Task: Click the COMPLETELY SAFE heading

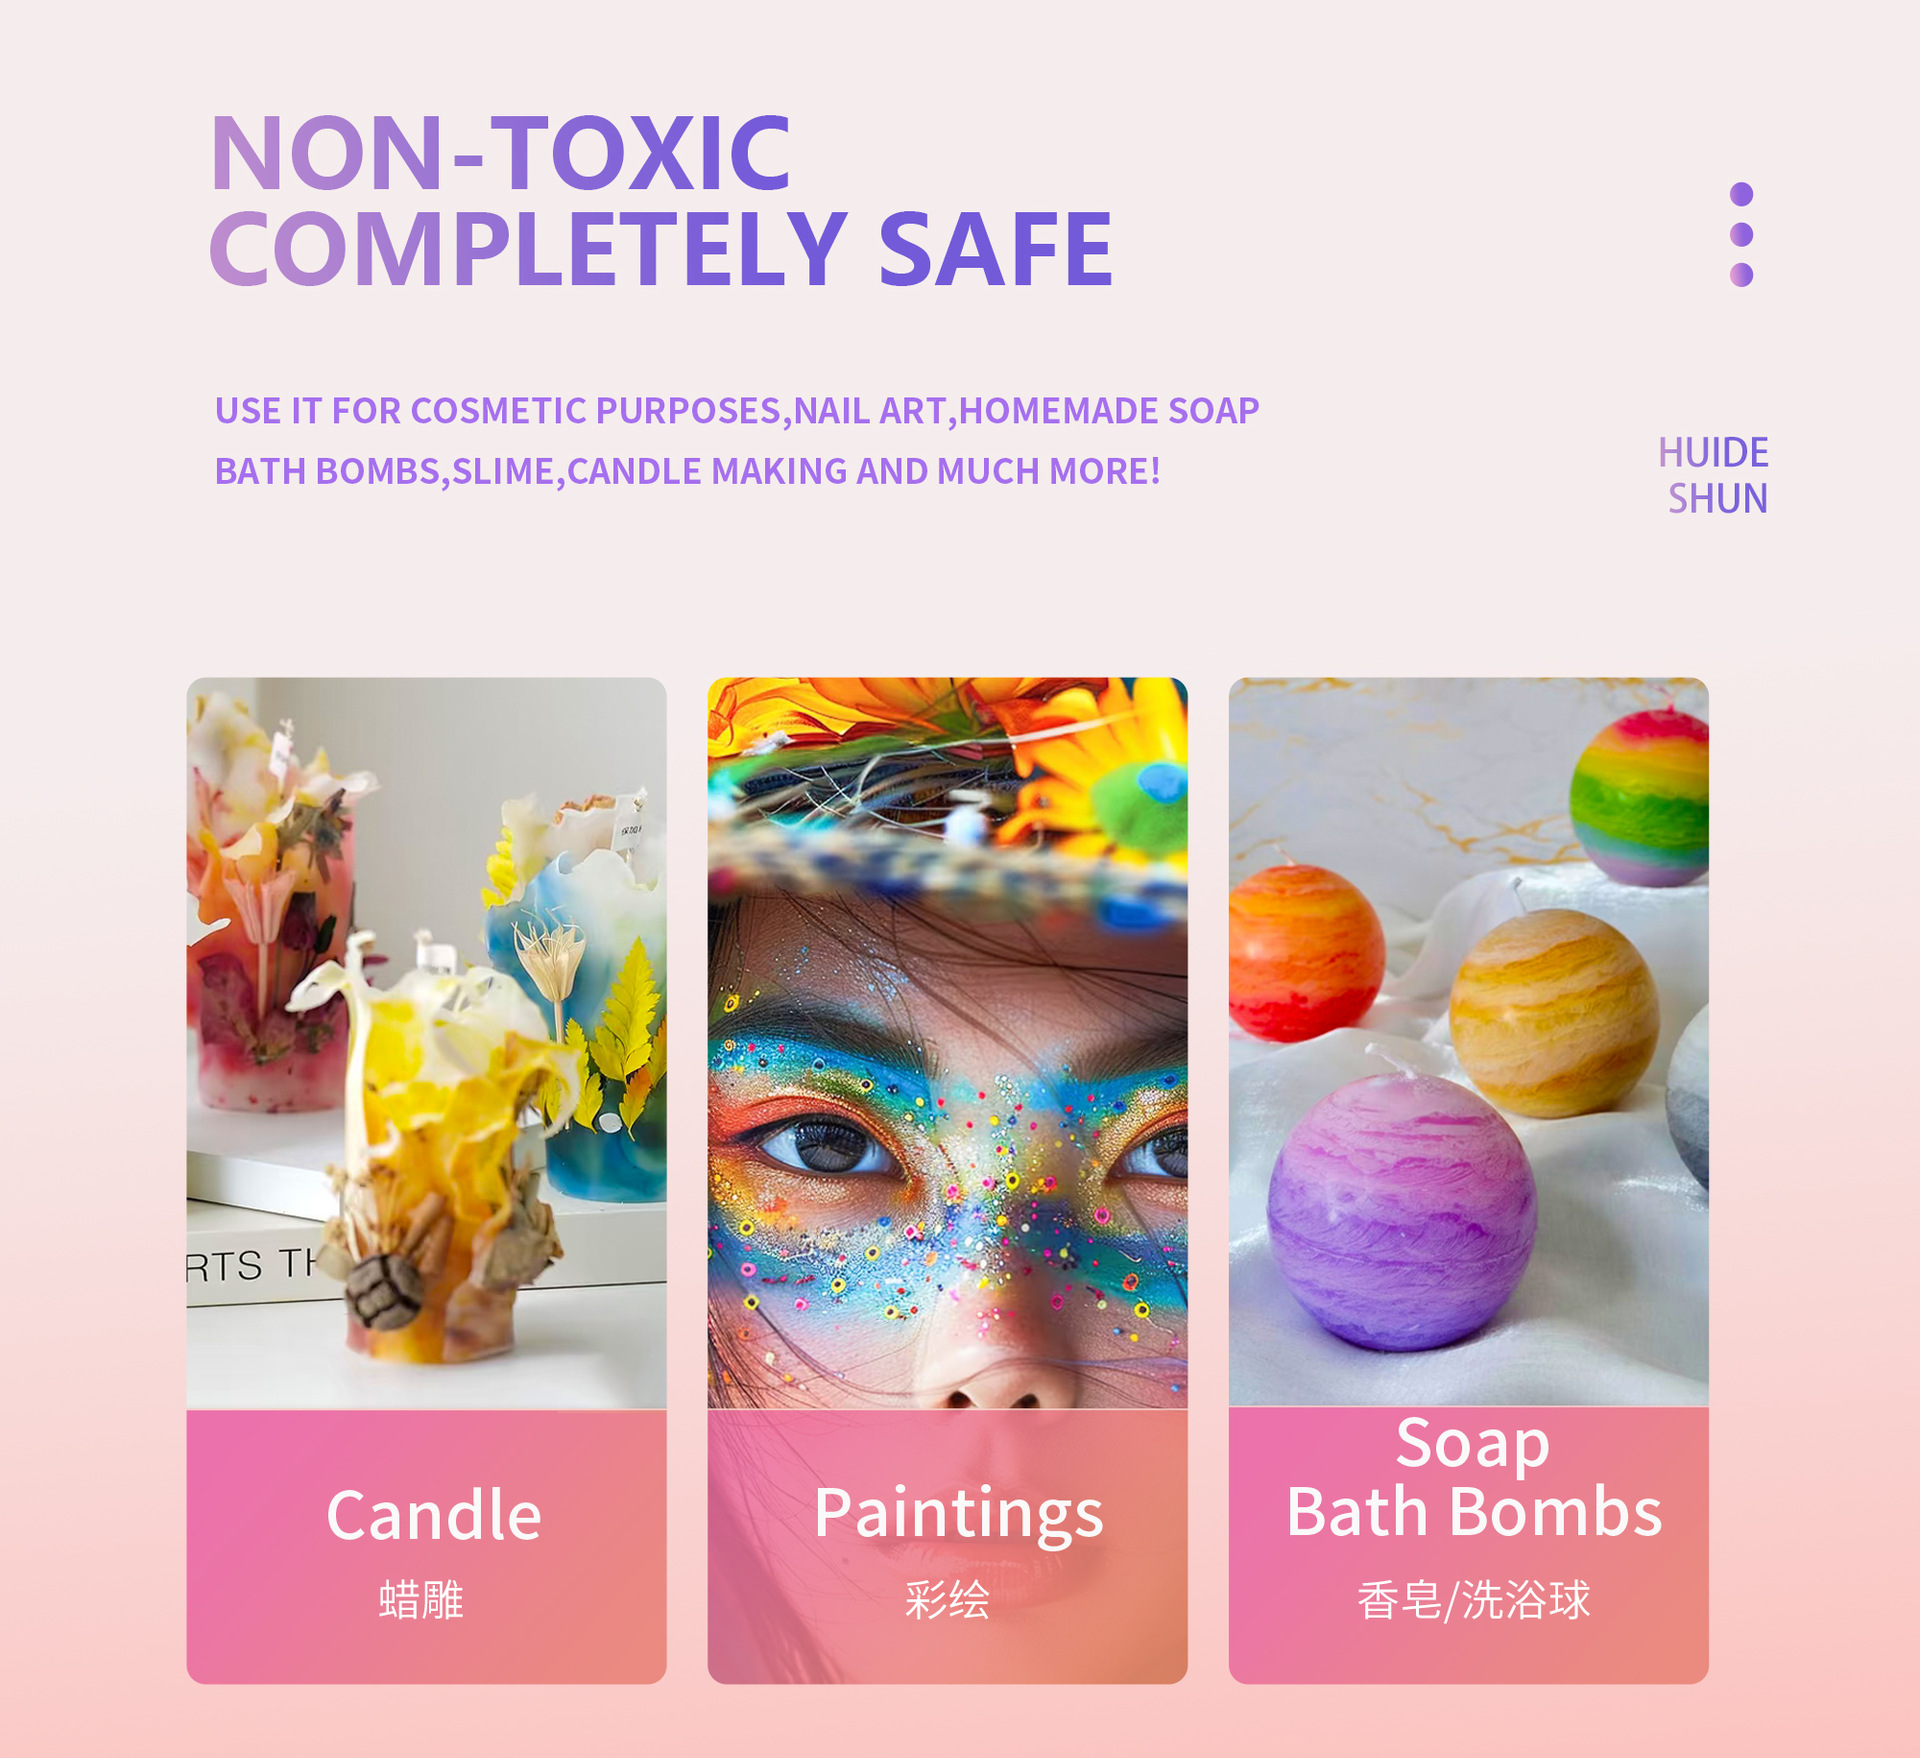Action: [661, 249]
